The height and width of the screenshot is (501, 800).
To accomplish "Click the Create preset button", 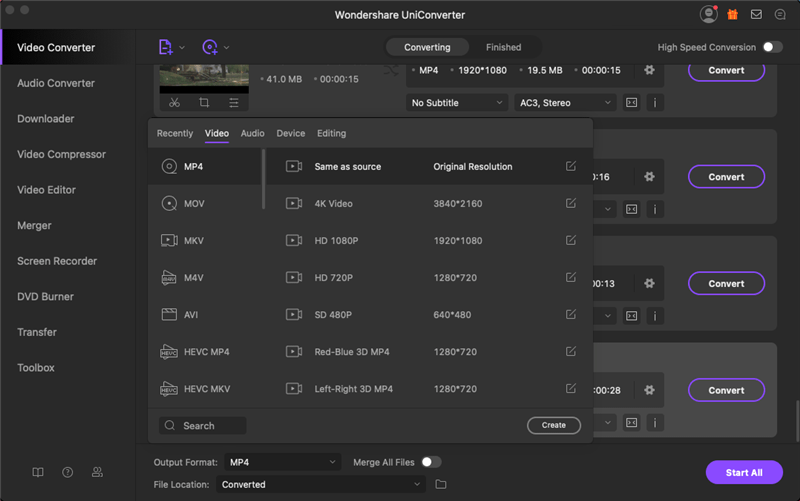I will (x=554, y=425).
